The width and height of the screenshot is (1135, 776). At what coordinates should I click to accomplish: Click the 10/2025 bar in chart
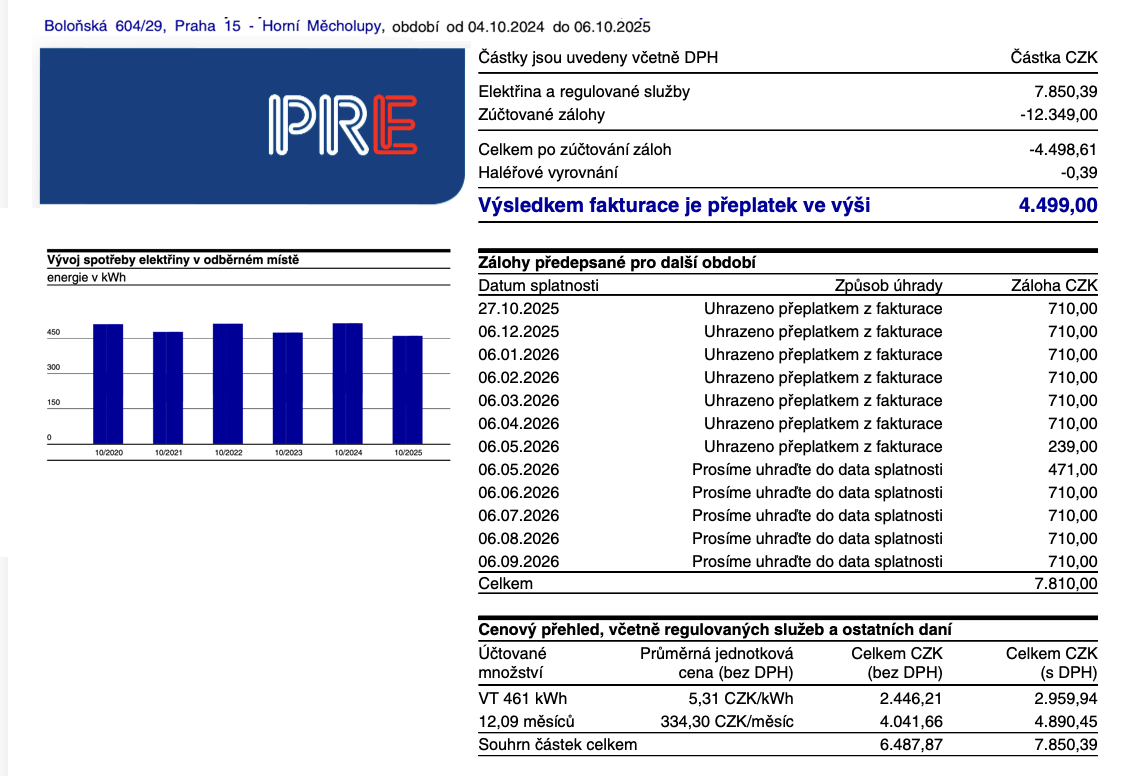point(408,390)
